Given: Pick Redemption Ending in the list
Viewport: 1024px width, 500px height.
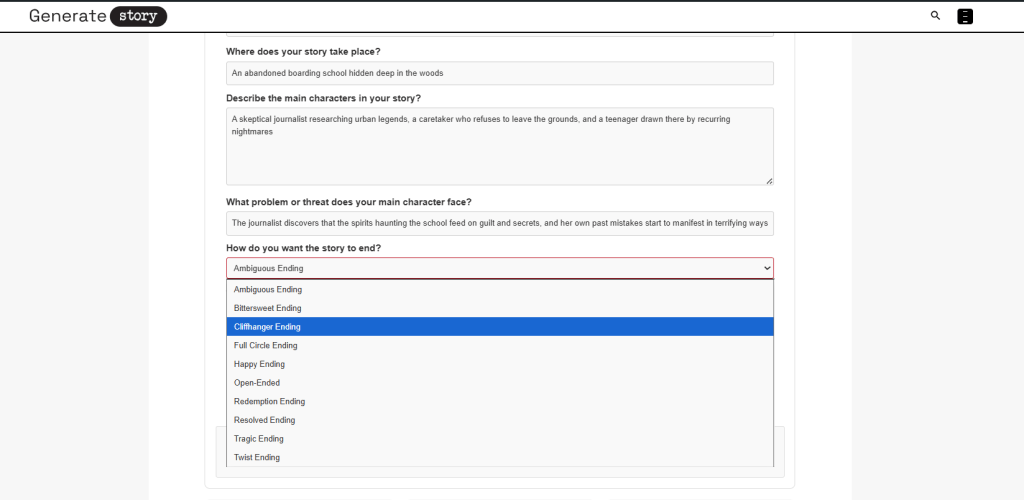Looking at the screenshot, I should [270, 401].
